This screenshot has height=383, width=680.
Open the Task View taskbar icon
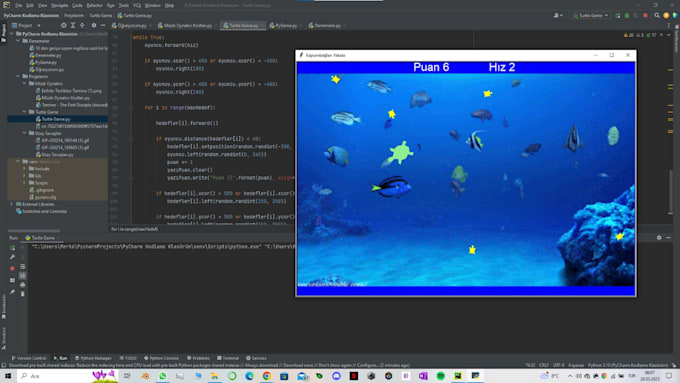[127, 376]
